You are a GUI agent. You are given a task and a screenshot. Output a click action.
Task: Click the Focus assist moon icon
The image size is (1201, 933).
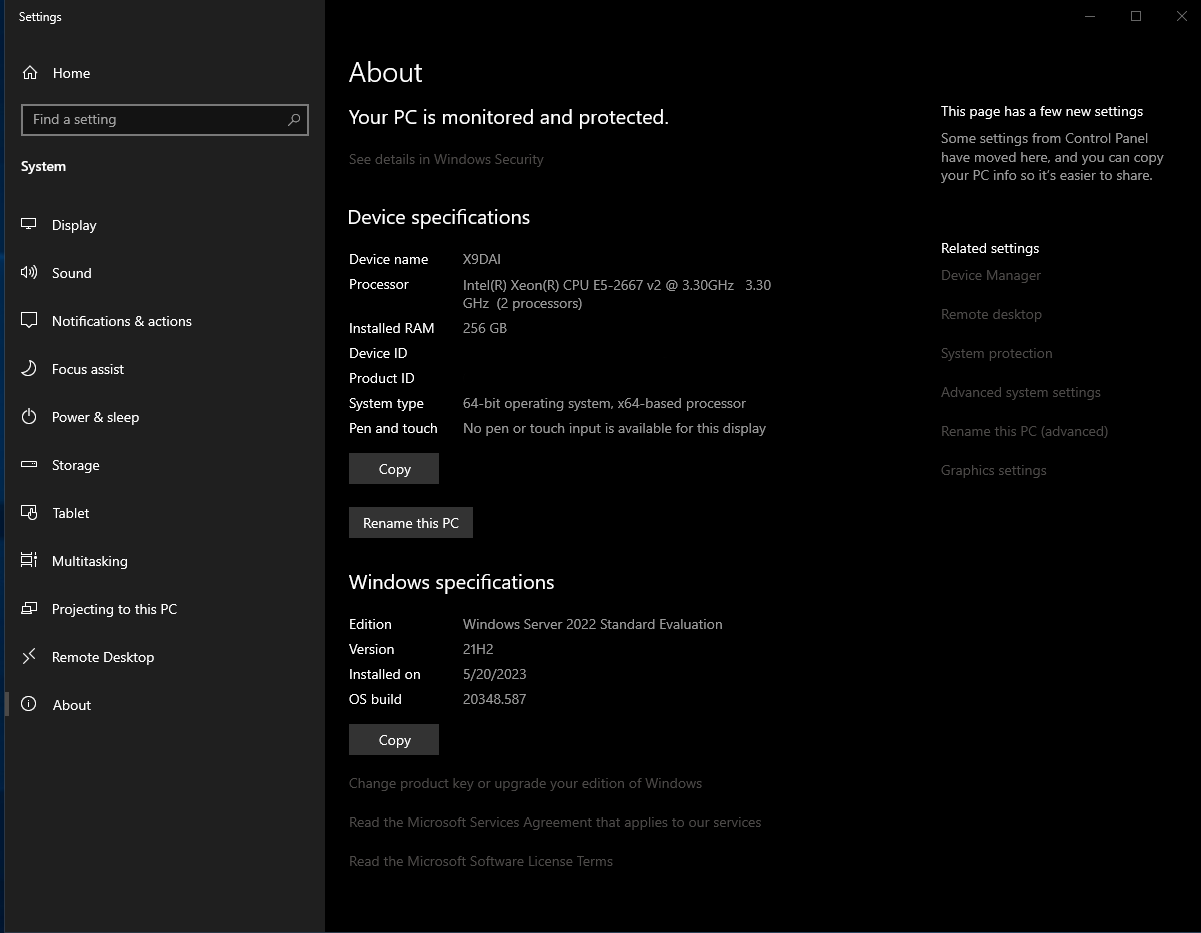[29, 369]
